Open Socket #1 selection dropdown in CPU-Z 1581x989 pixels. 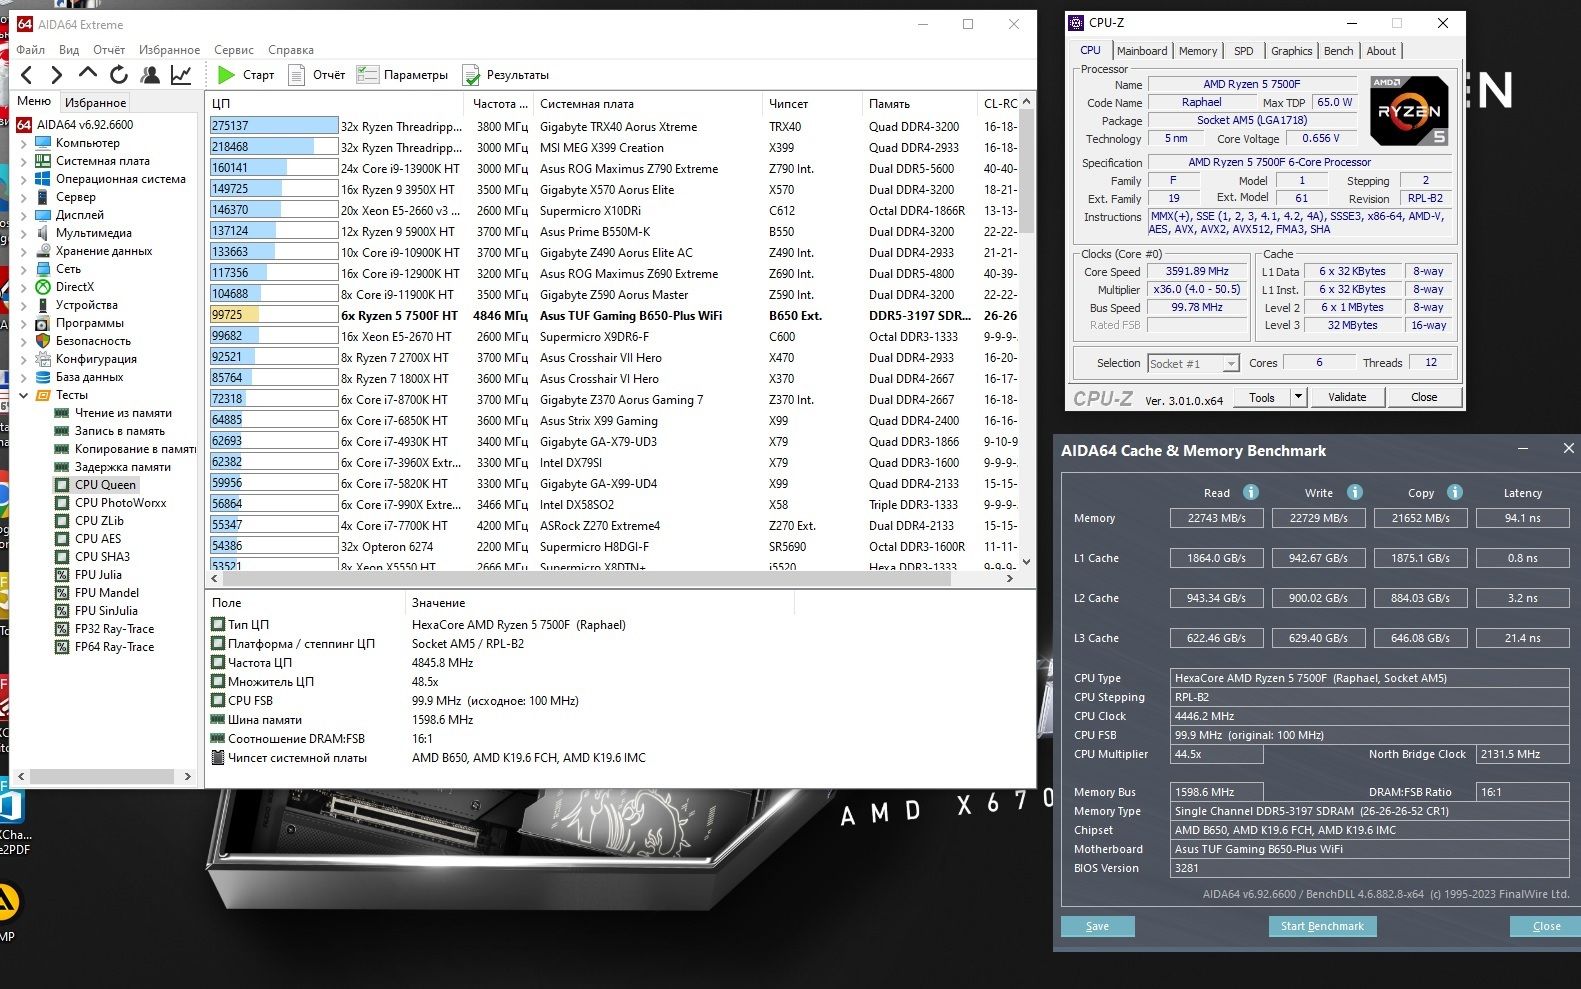click(1194, 363)
